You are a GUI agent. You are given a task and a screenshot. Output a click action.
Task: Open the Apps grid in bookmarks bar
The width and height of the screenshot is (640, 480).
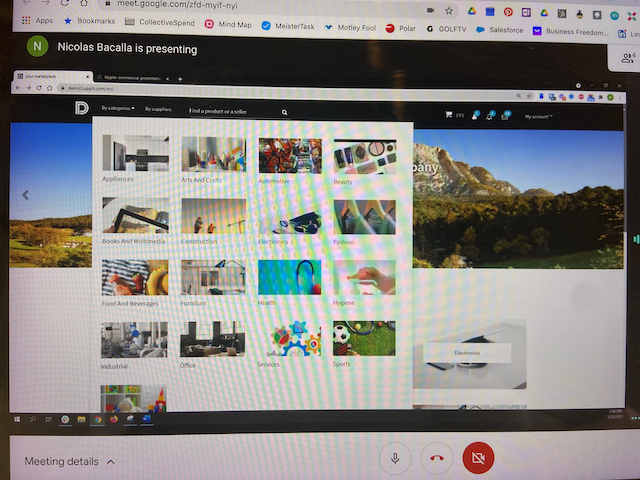pos(37,20)
